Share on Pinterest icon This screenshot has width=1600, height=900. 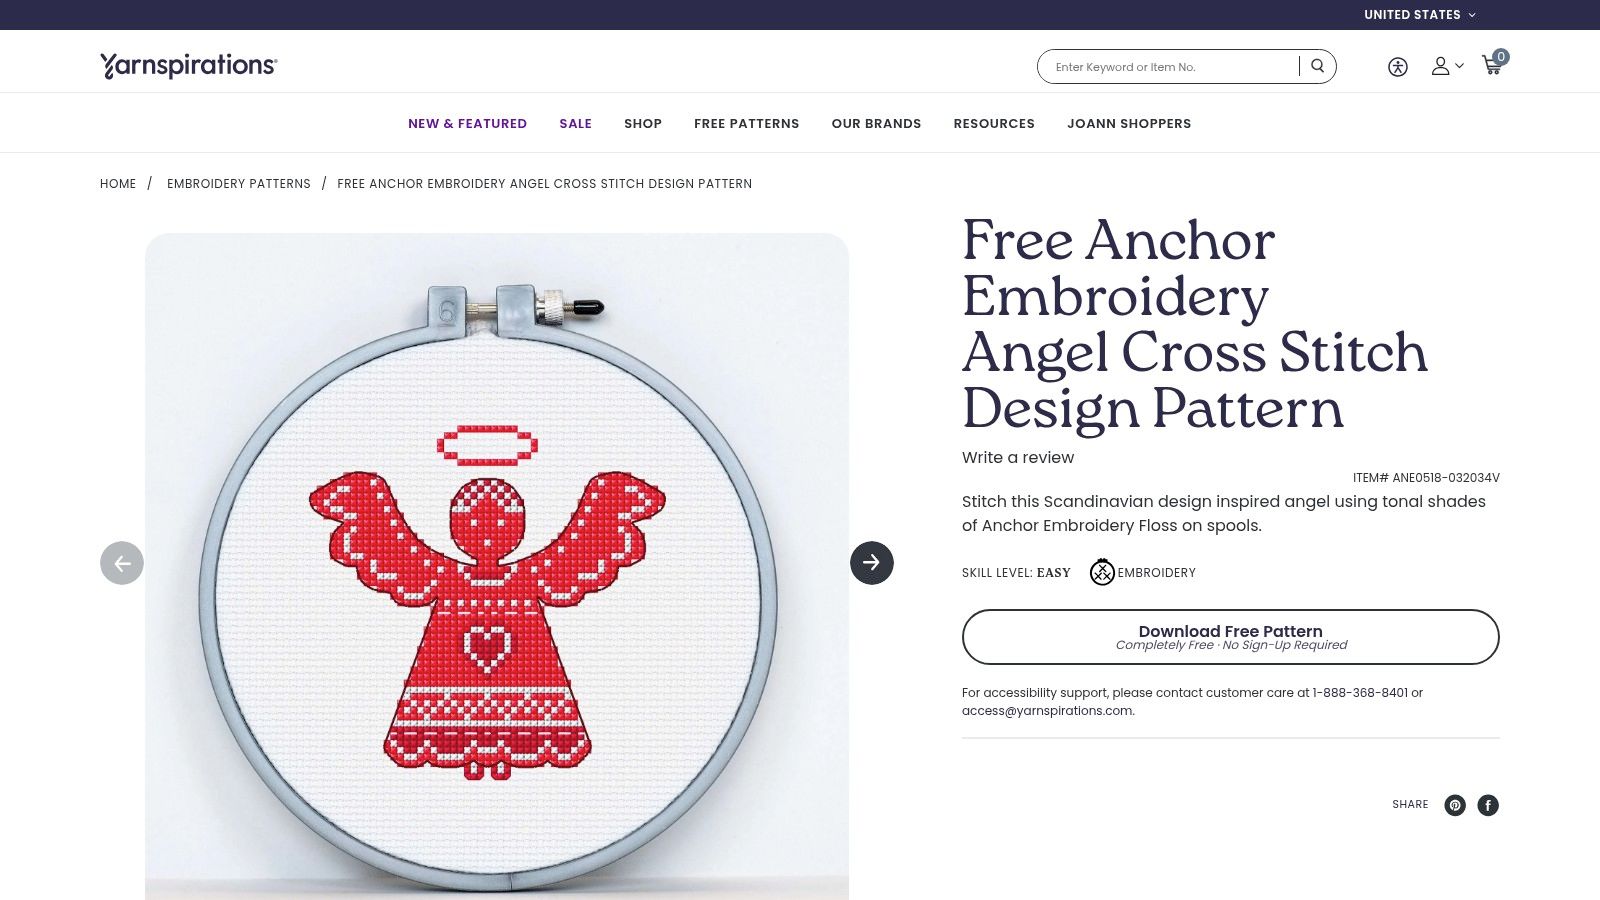[x=1455, y=805]
